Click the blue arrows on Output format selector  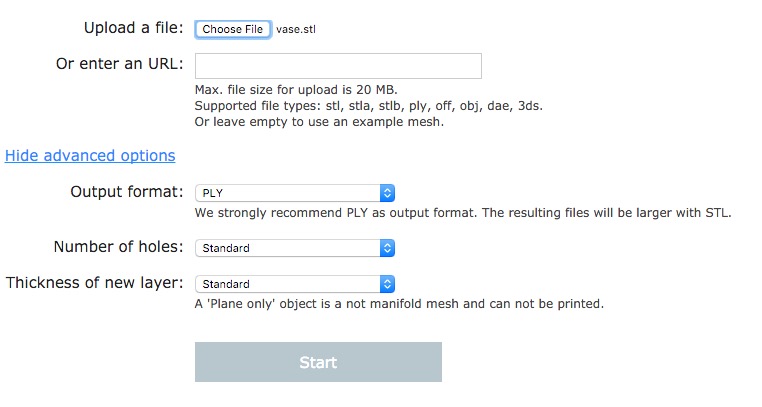tap(388, 193)
